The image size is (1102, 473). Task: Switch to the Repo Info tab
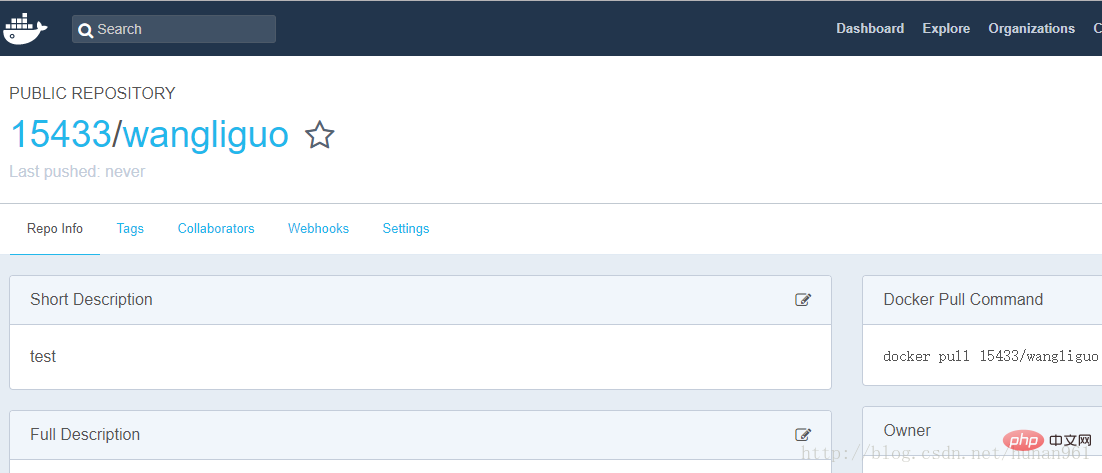click(x=55, y=229)
